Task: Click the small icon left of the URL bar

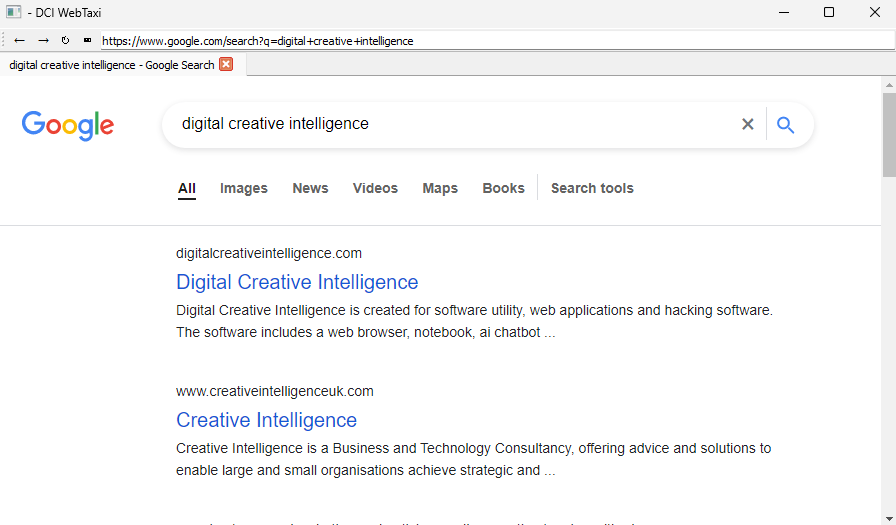Action: (87, 40)
